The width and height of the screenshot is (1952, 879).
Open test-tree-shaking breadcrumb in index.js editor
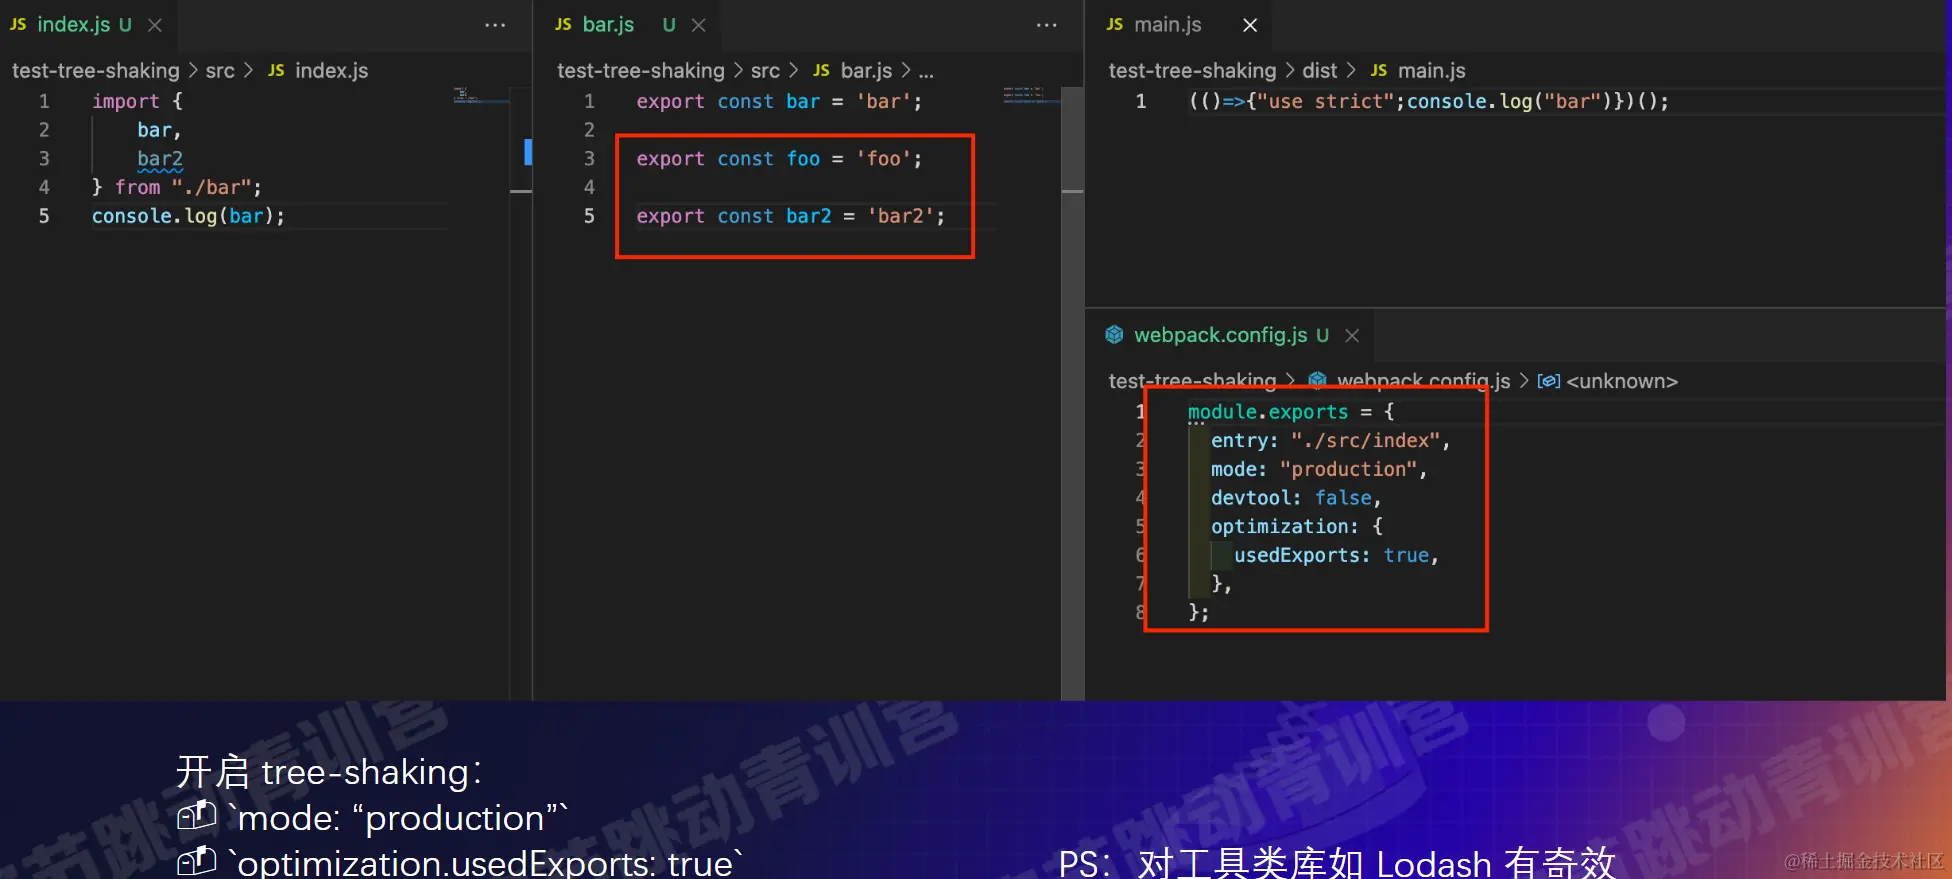point(96,71)
